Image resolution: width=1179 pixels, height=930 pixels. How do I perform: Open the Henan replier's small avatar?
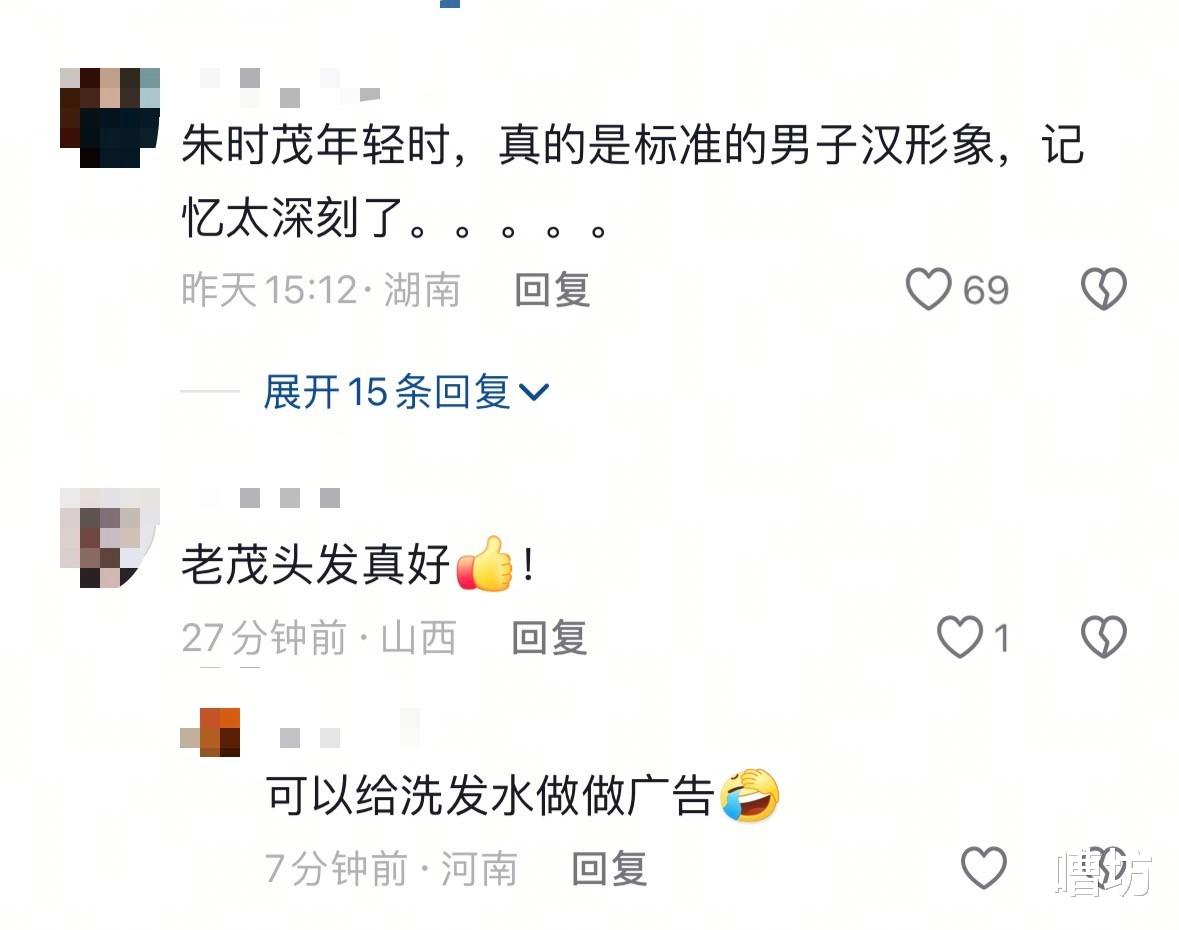point(210,732)
